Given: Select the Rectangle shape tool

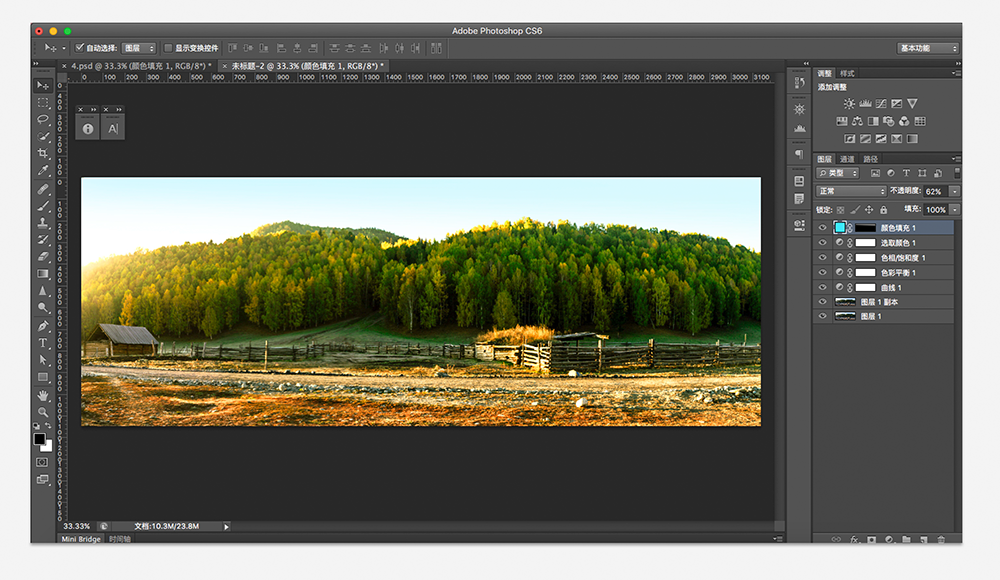Looking at the screenshot, I should 43,377.
